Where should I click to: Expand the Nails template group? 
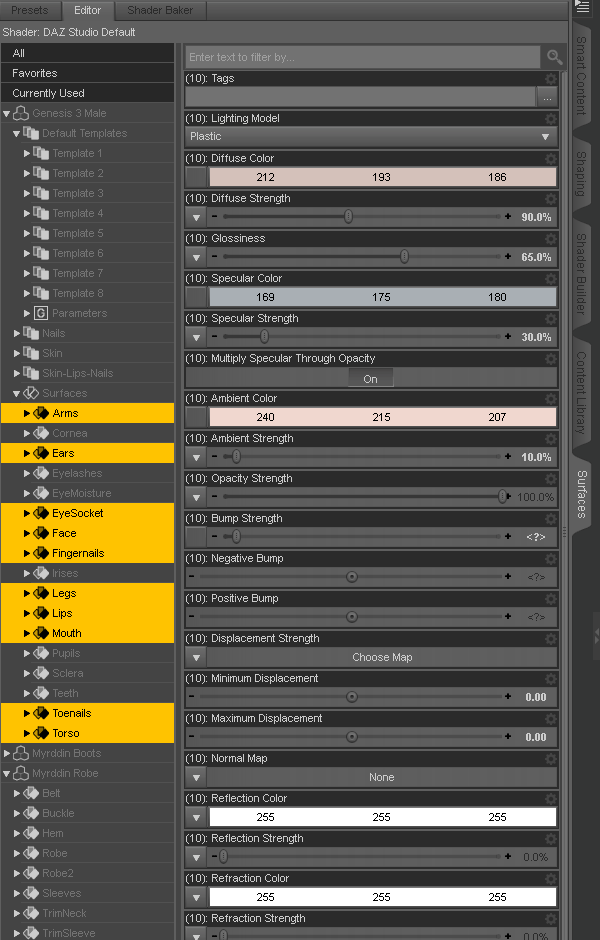pyautogui.click(x=17, y=333)
